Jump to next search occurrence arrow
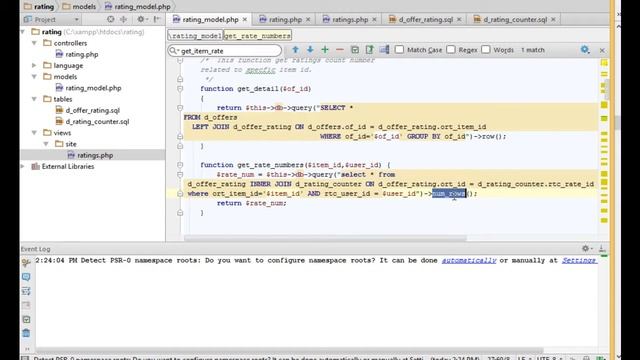 tap(310, 50)
